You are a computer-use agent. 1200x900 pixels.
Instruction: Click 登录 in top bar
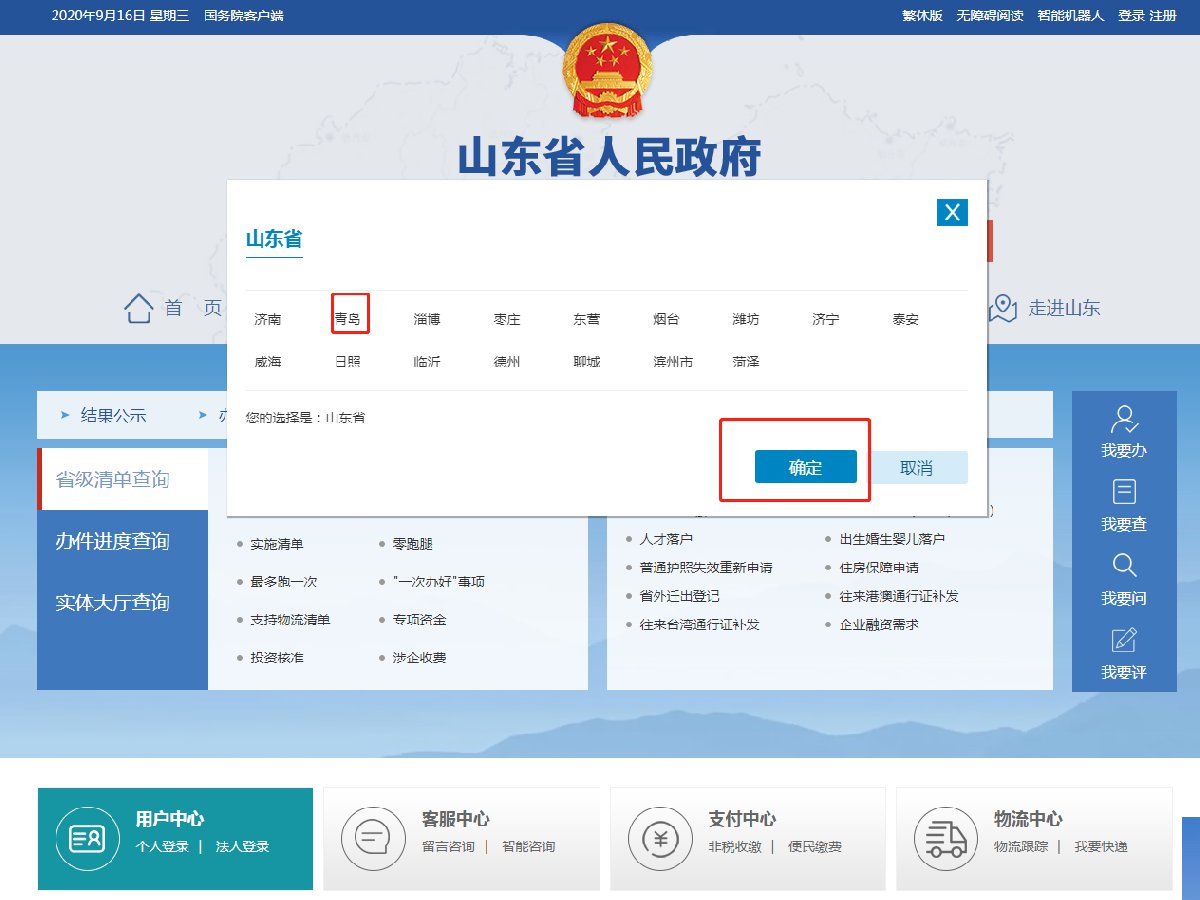1131,16
